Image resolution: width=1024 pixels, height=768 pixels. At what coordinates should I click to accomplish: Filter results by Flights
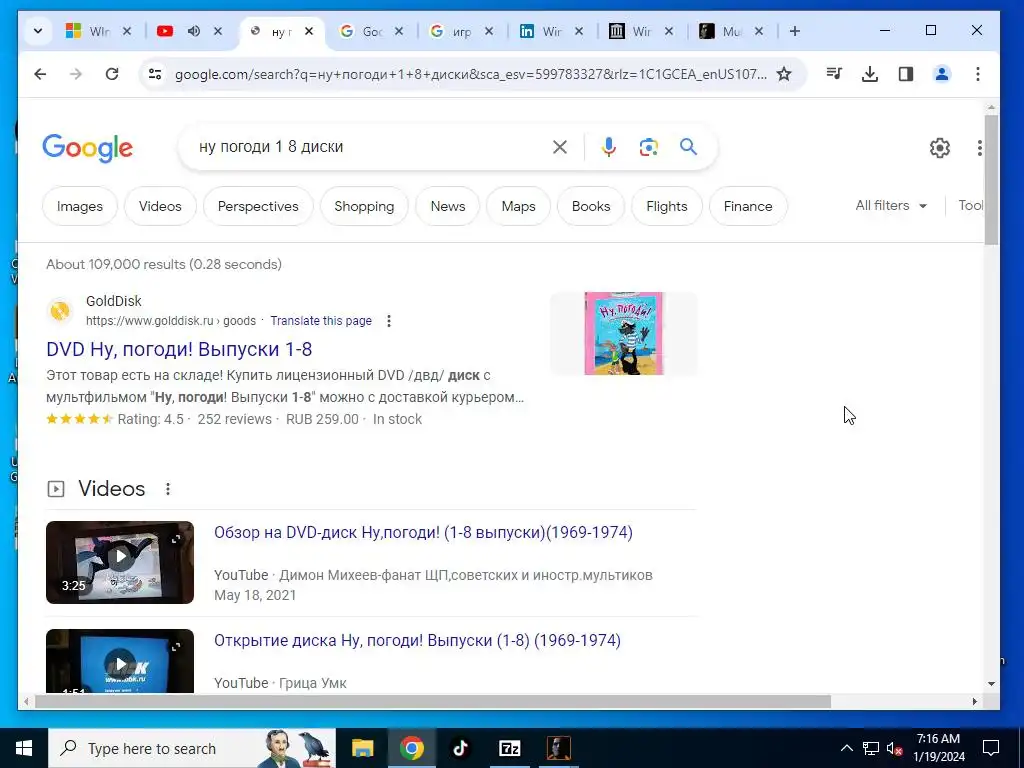667,206
